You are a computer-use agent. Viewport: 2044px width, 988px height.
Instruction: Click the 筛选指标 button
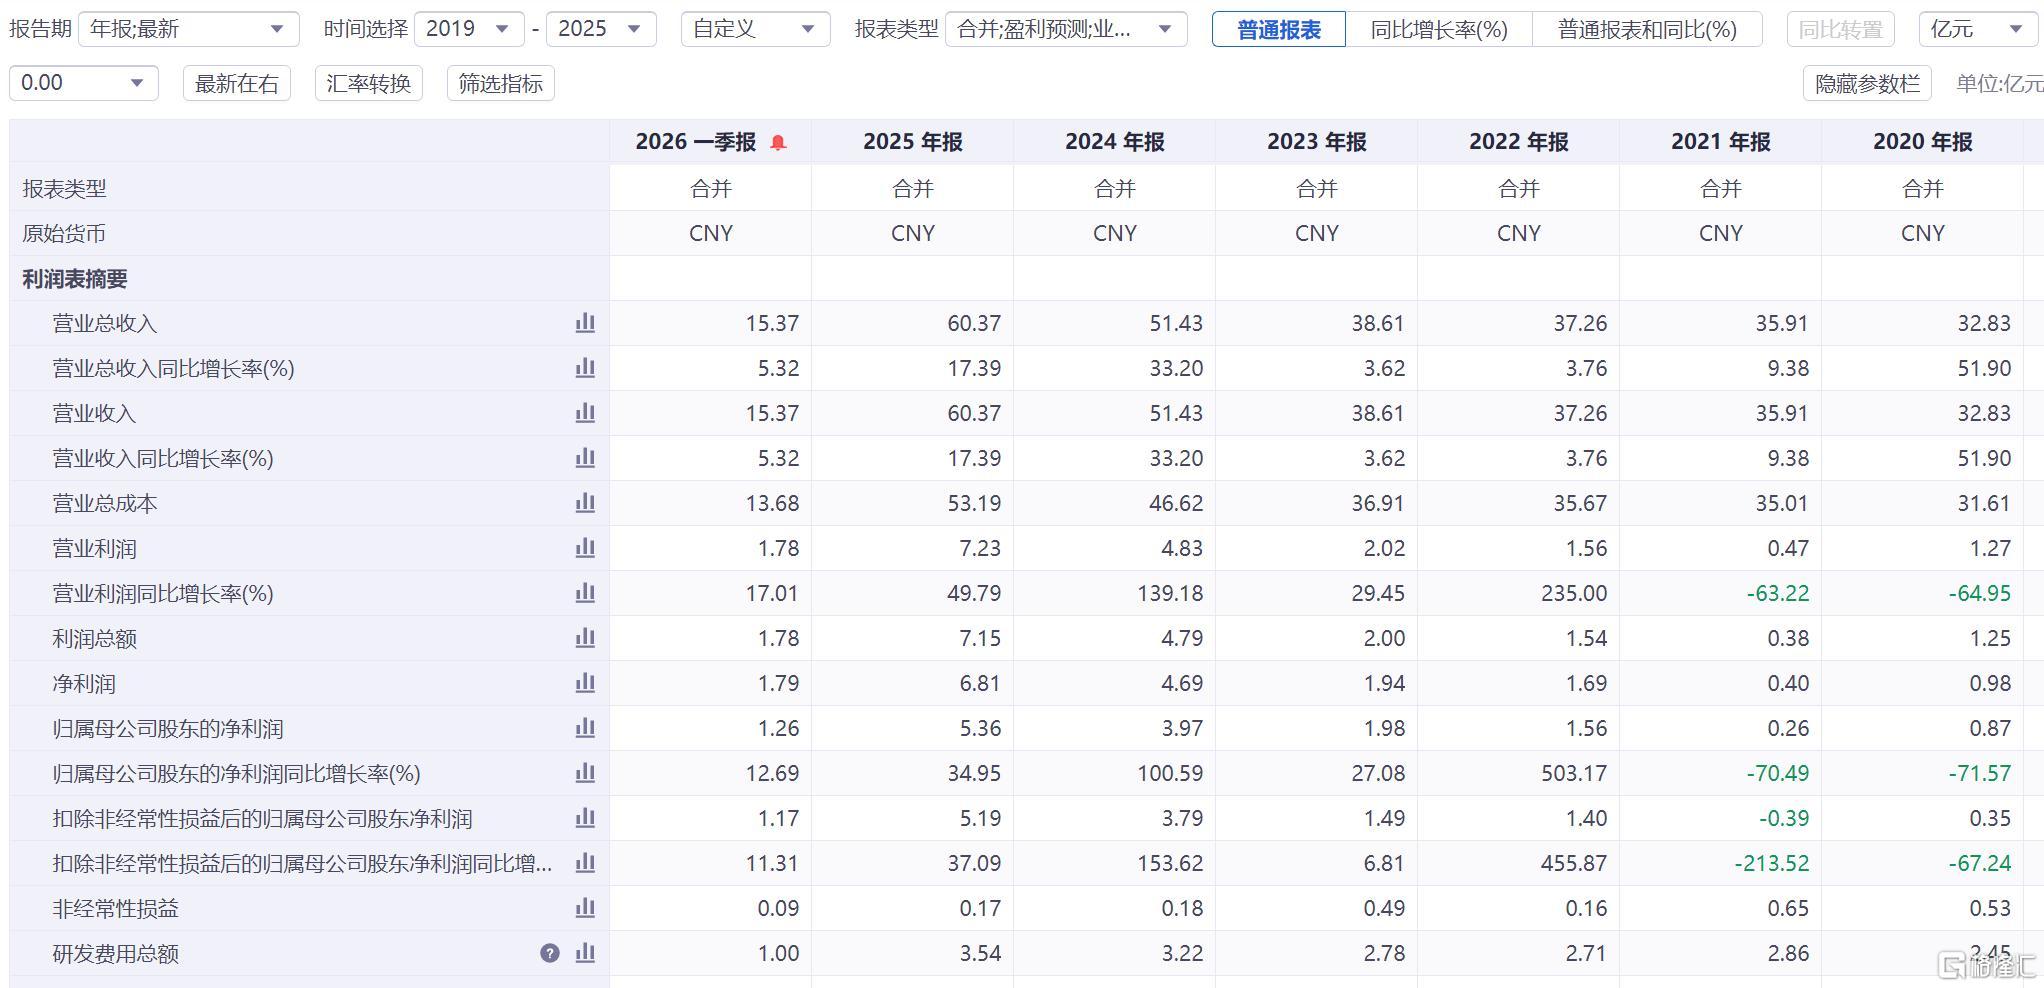click(x=501, y=83)
